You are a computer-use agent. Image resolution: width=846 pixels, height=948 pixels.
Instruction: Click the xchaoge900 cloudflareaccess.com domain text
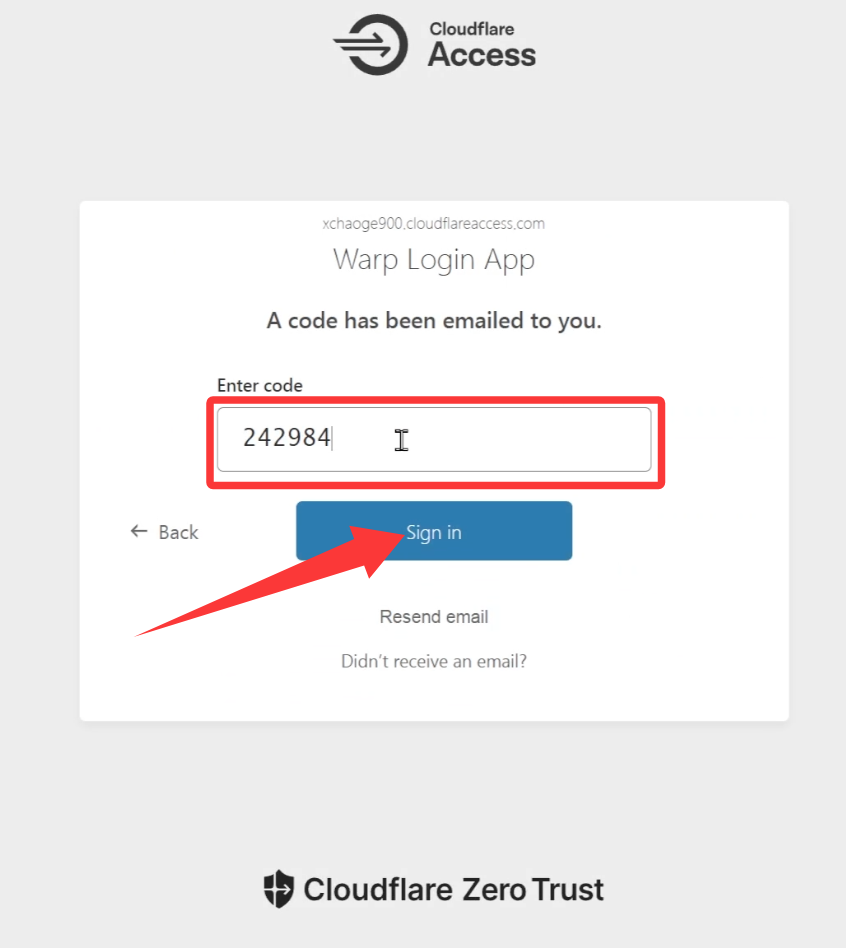point(434,224)
